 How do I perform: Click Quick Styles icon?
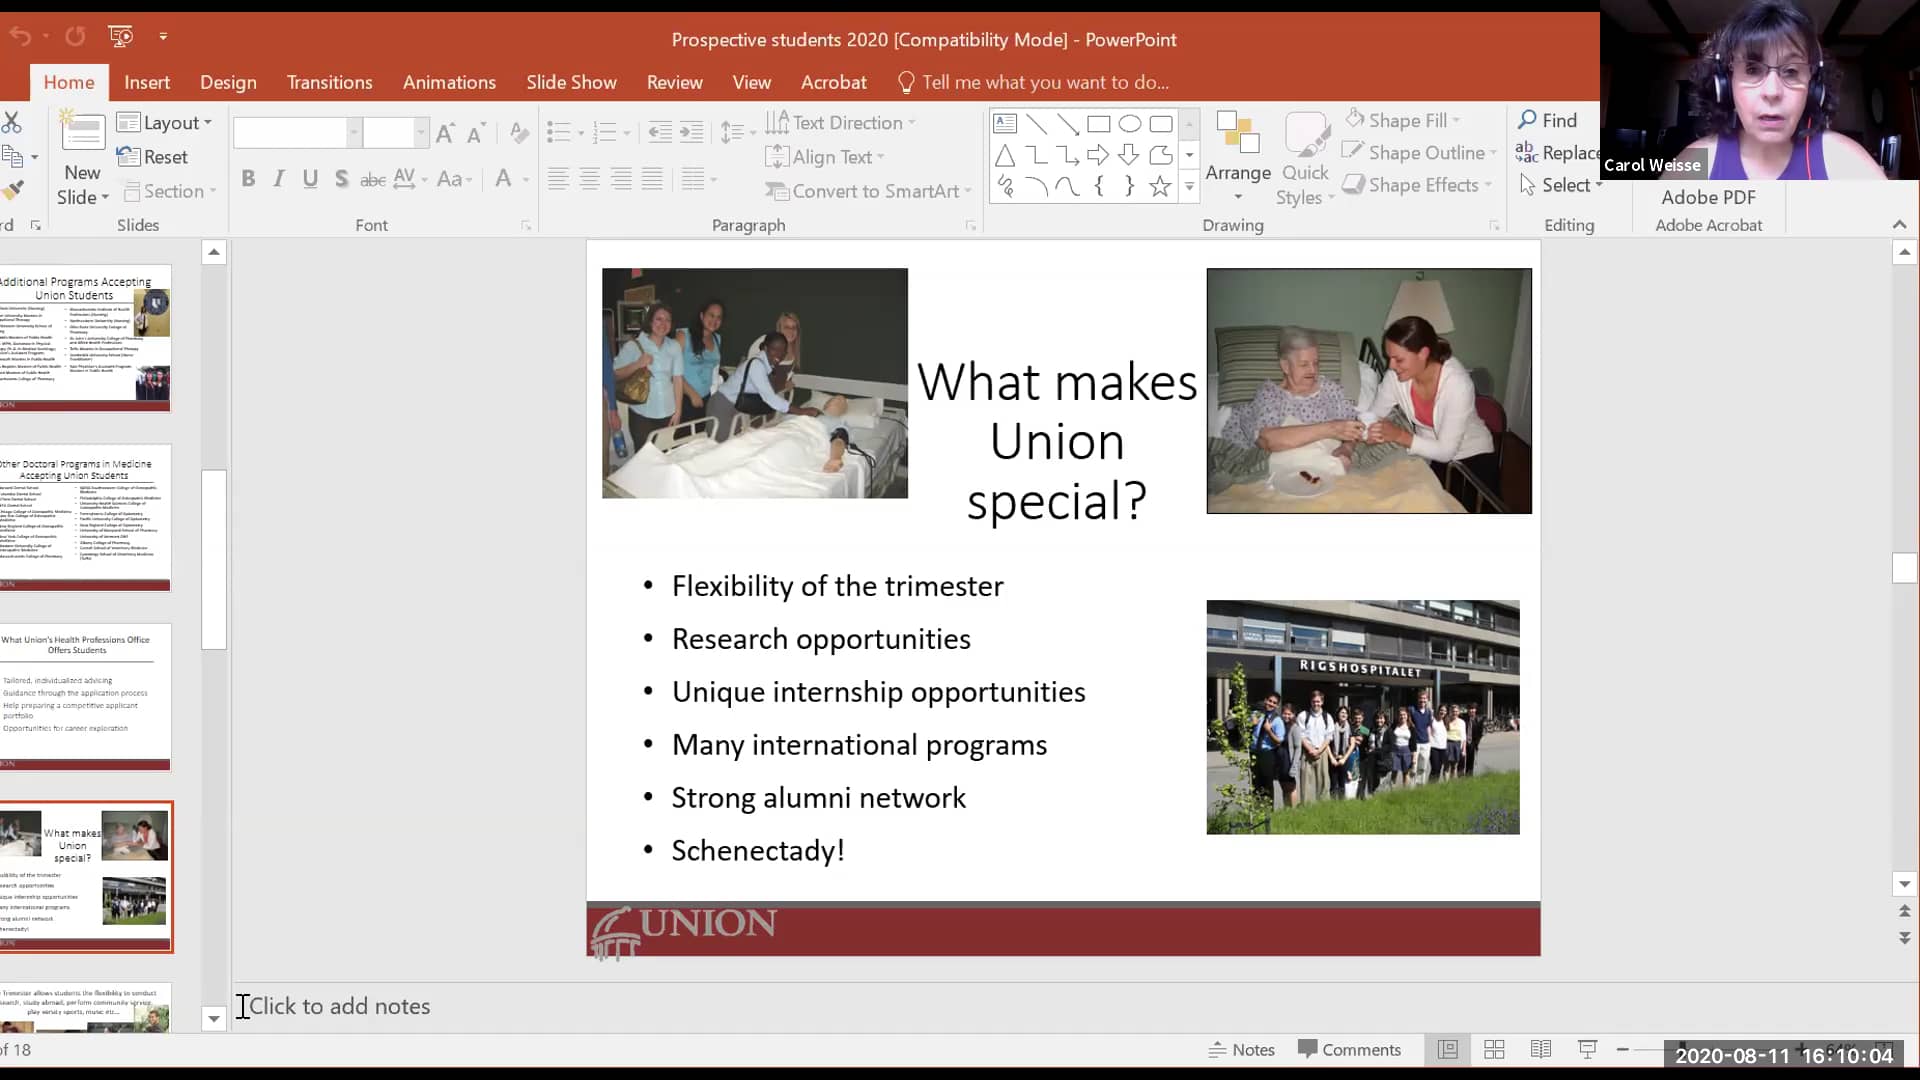click(x=1306, y=133)
